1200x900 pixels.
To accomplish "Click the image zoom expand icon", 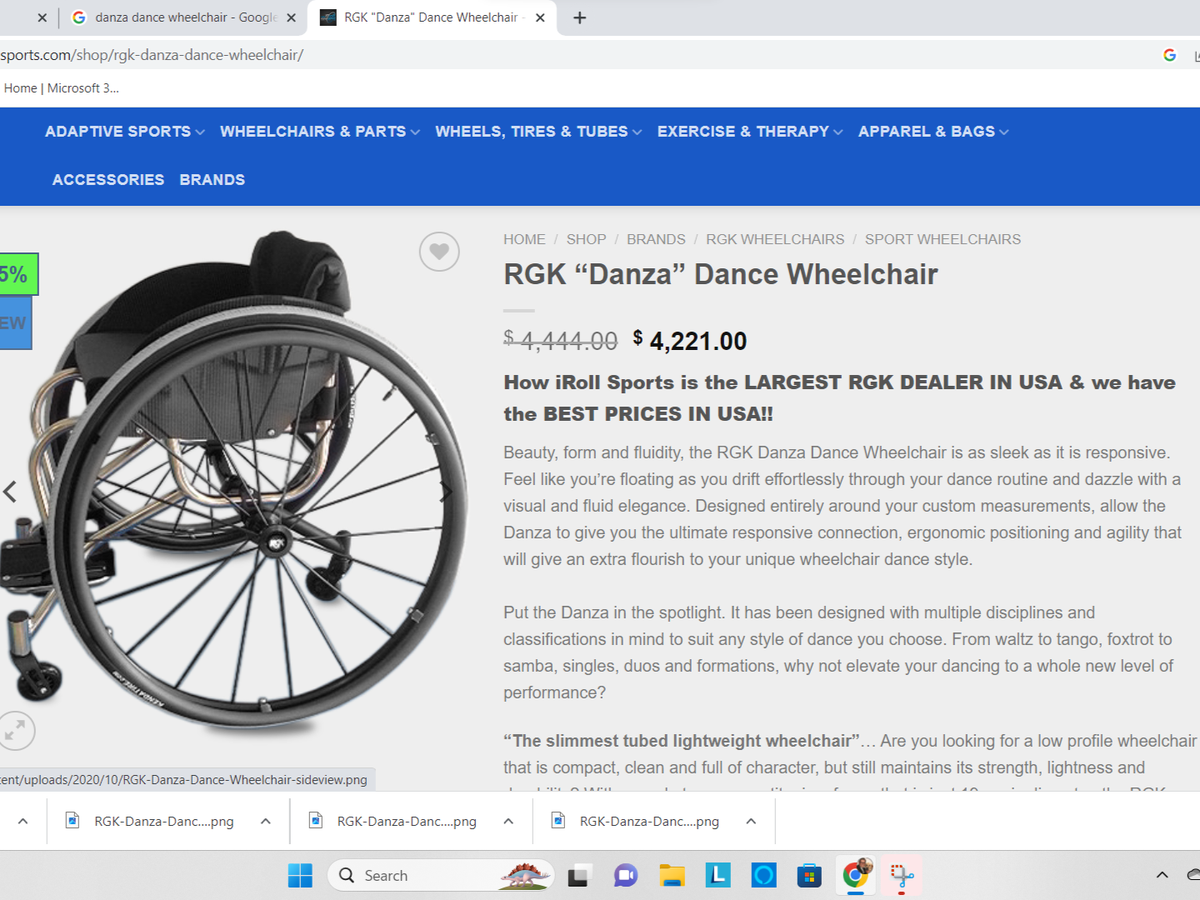I will (x=14, y=731).
